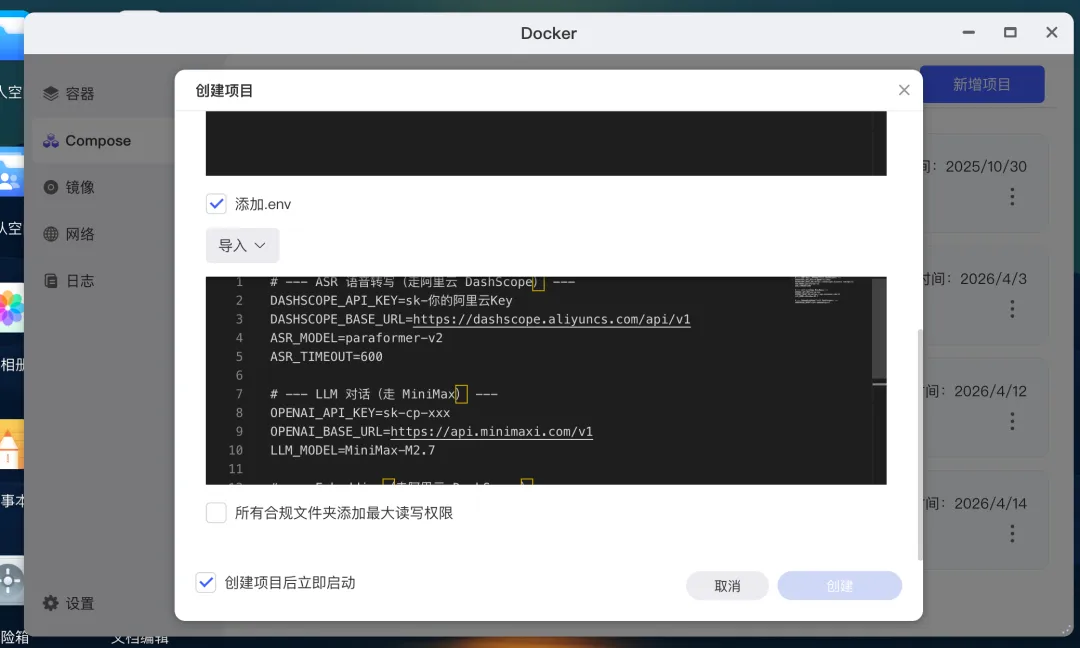The height and width of the screenshot is (648, 1080).
Task: Click the 创建项目 dialog title
Action: click(224, 90)
